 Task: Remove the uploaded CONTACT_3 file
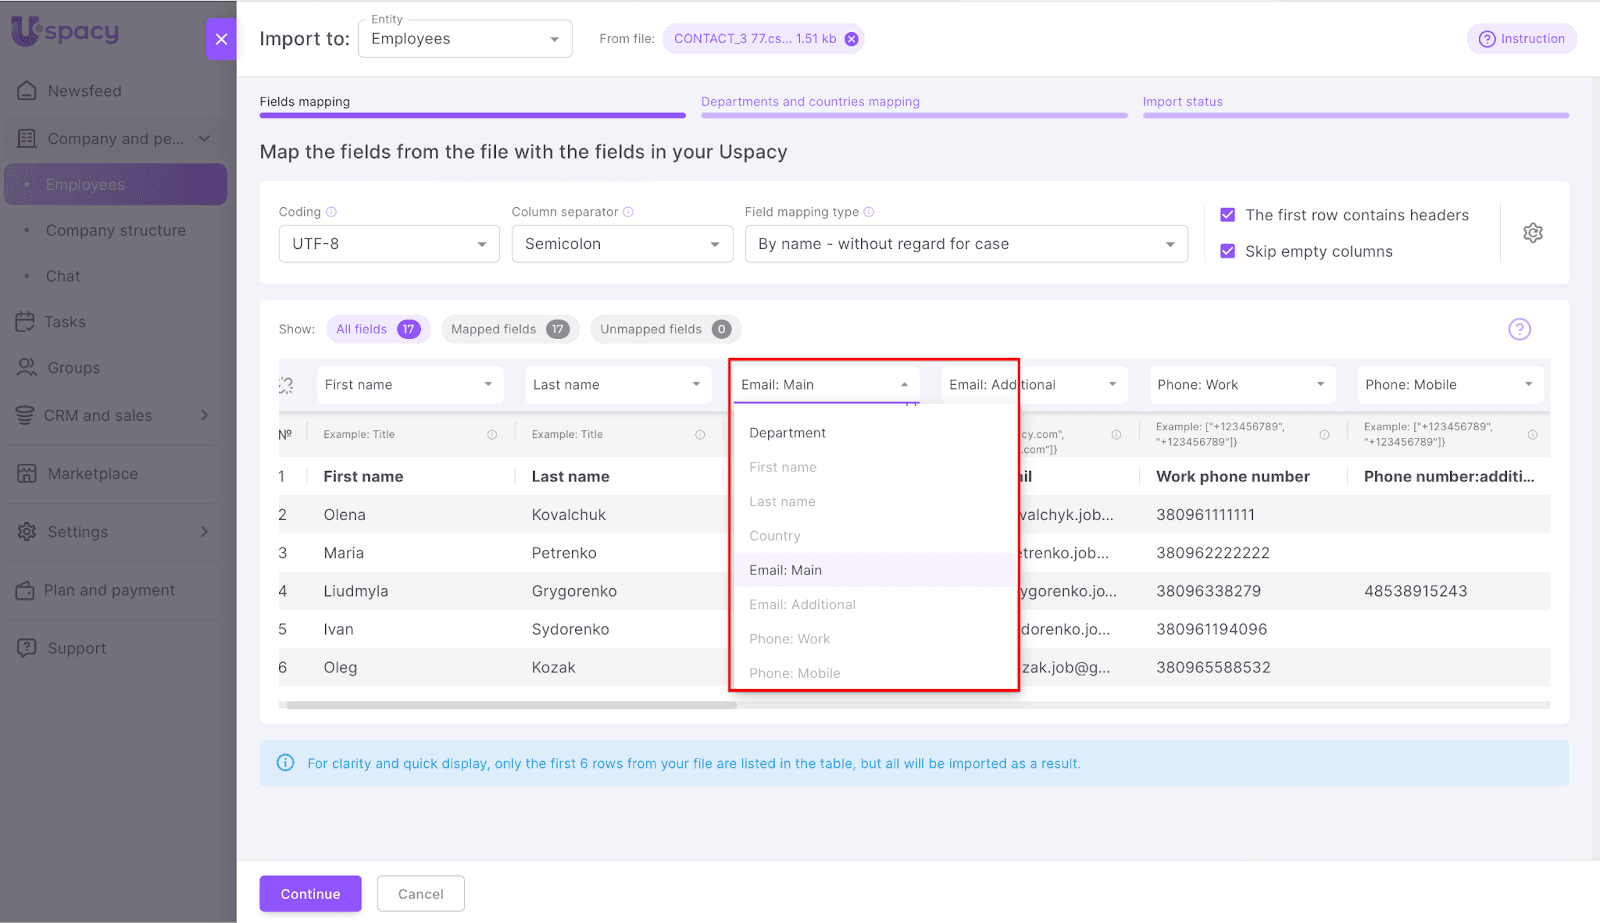[851, 39]
